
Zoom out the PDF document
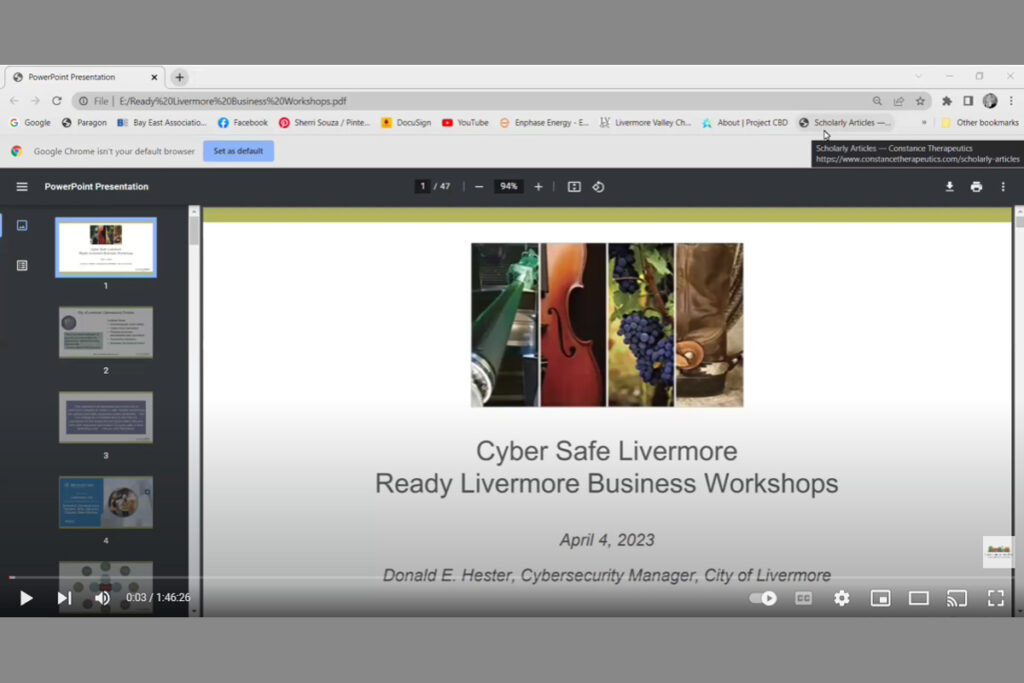click(479, 187)
